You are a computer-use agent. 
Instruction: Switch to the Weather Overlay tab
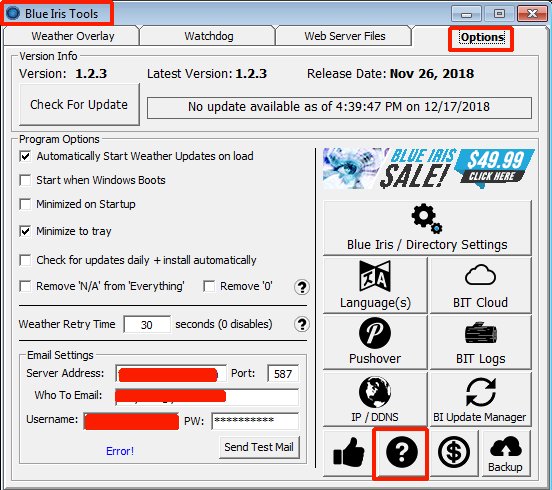coord(73,36)
